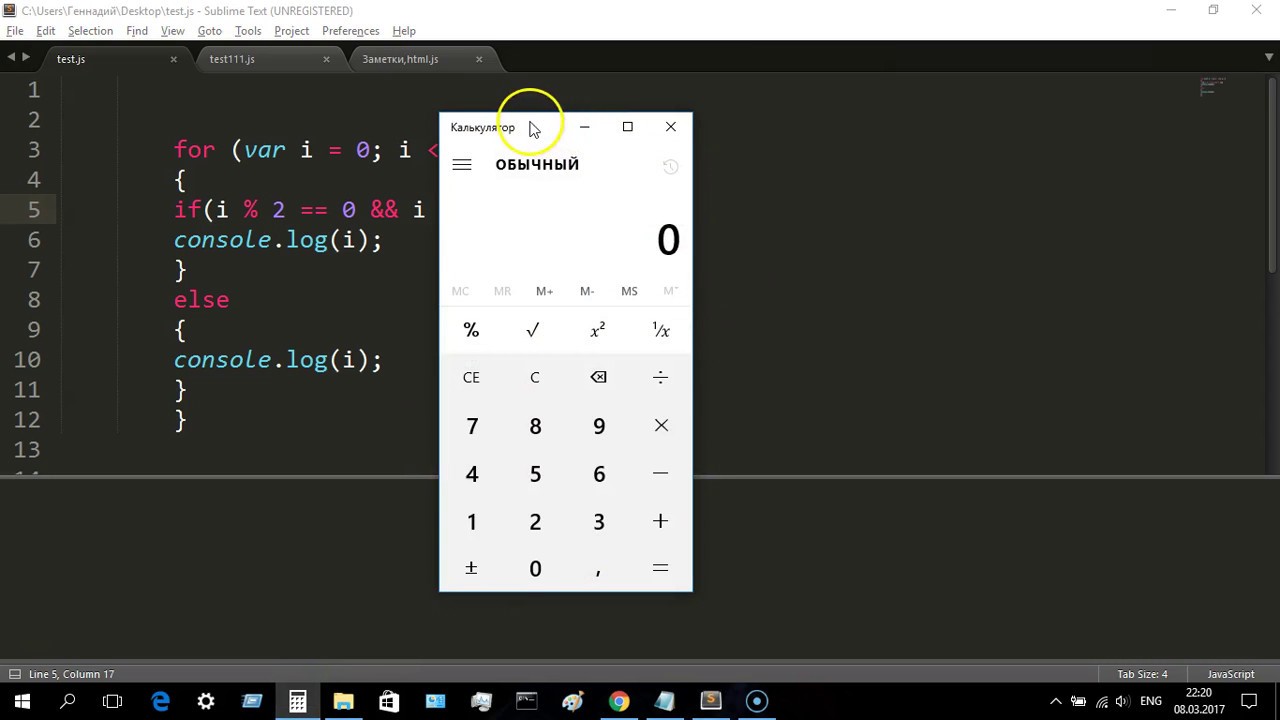Screen dimensions: 1280x720
Task: Click the Sublime Text minimap
Action: [x=1212, y=88]
